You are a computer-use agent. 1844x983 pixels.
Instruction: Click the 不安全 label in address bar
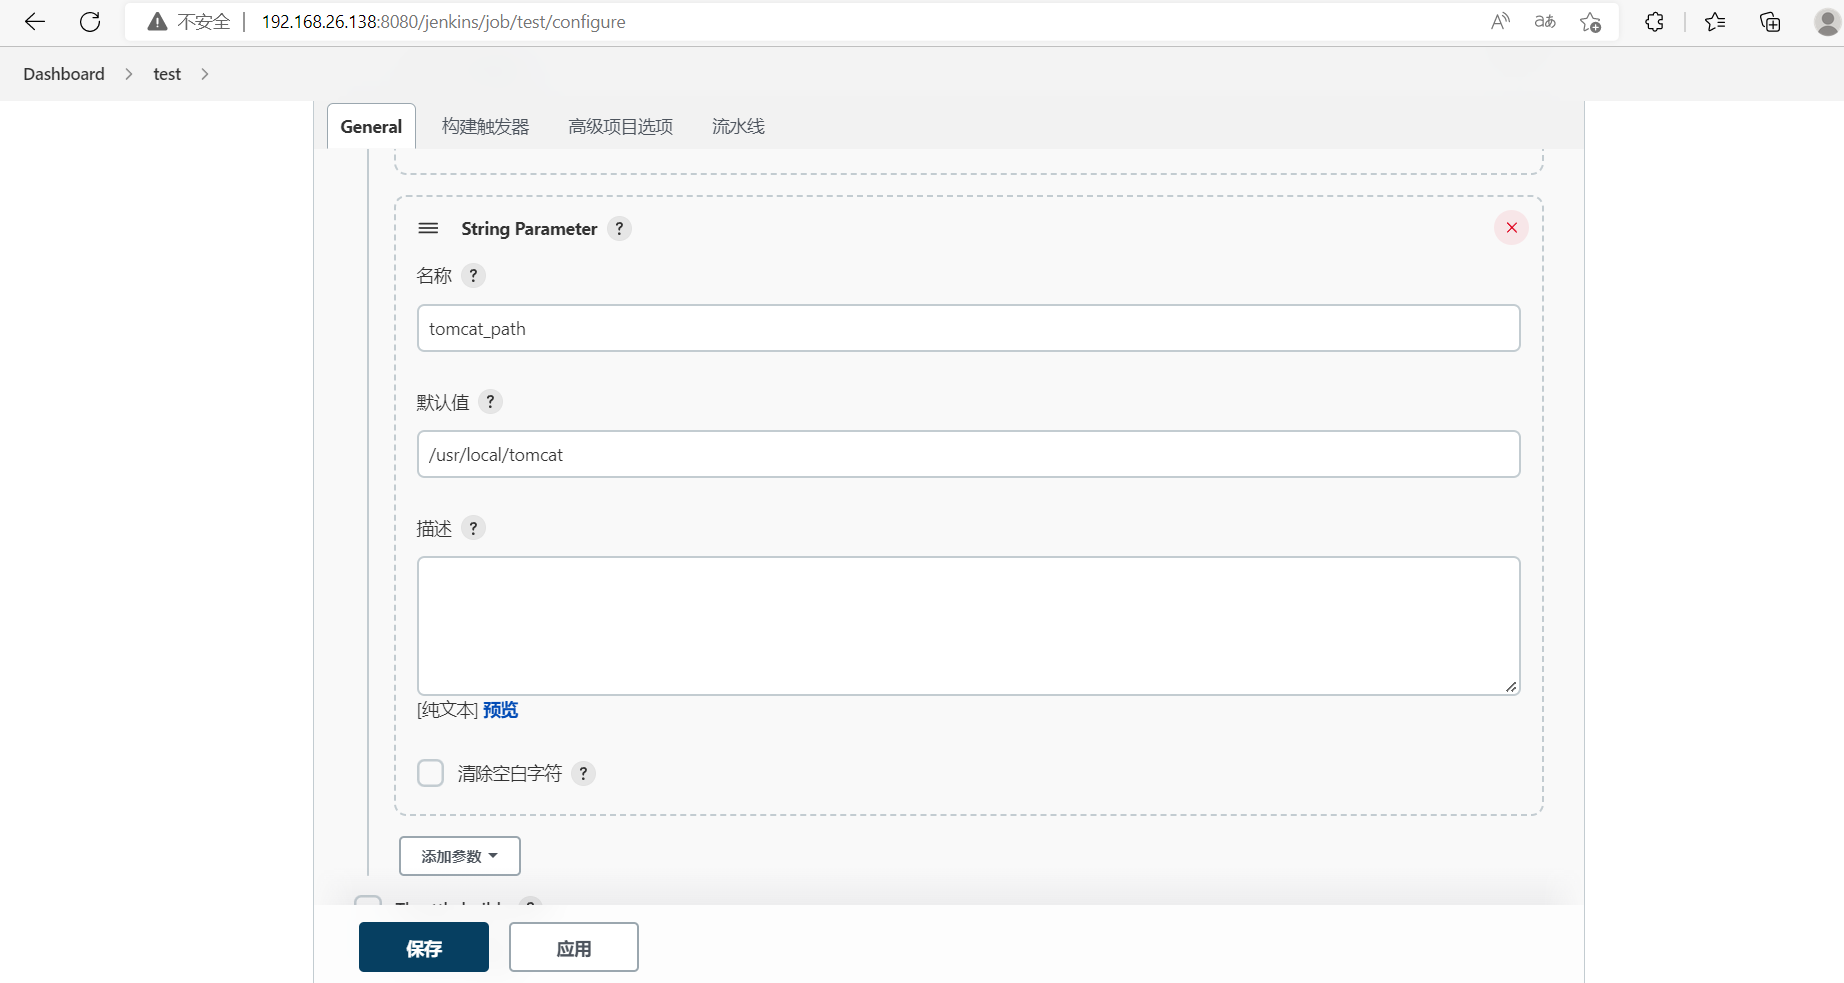tap(204, 22)
